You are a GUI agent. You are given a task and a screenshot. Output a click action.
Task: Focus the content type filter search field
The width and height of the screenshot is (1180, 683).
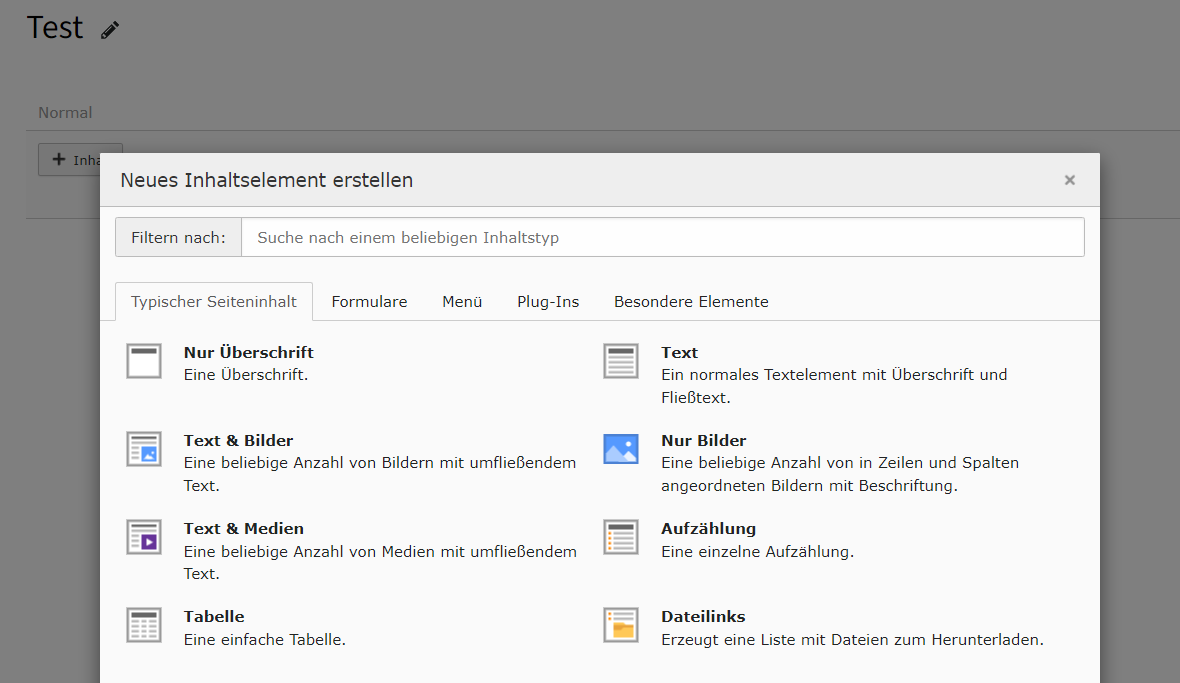click(662, 238)
